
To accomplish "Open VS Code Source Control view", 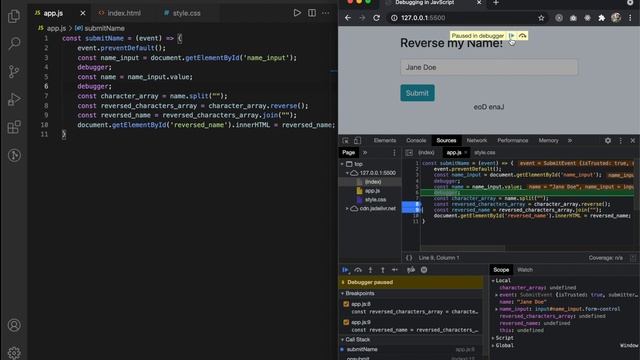I will 14,71.
